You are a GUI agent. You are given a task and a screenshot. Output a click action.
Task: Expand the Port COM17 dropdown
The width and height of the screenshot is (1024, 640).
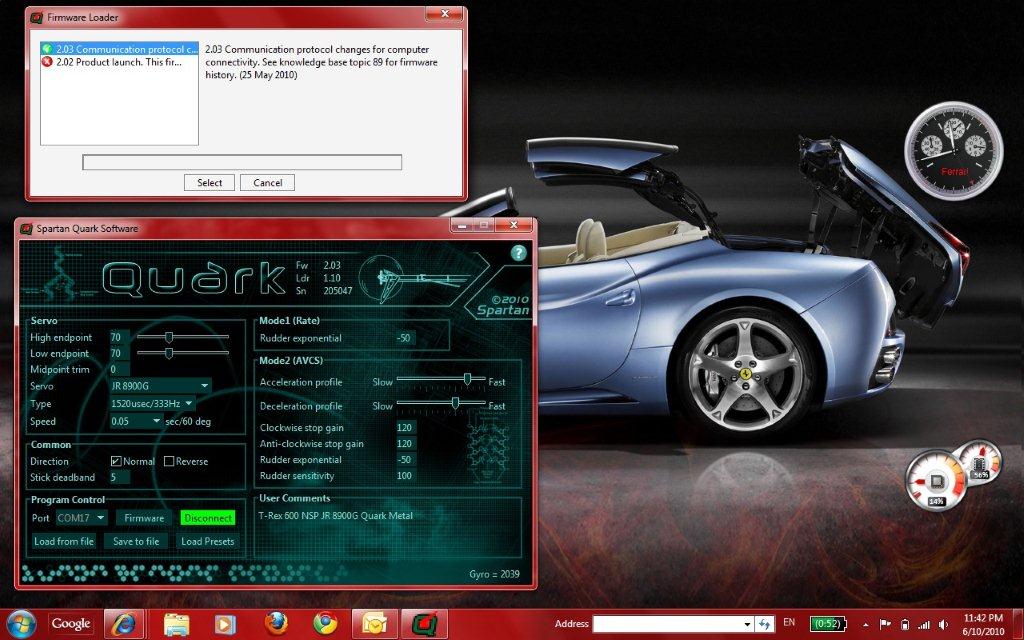point(82,518)
